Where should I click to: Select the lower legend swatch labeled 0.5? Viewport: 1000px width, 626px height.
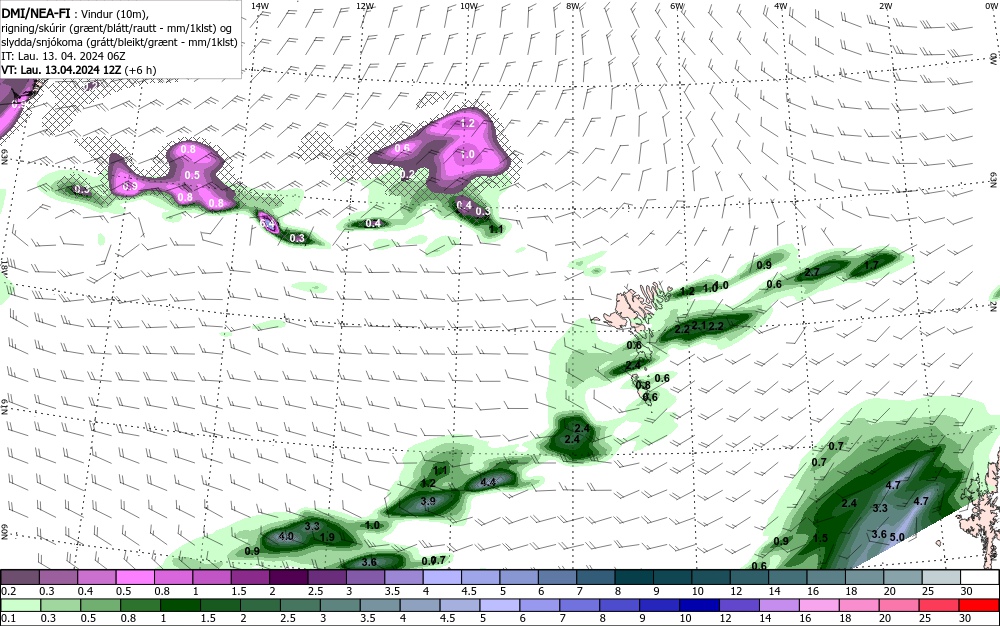(100, 604)
